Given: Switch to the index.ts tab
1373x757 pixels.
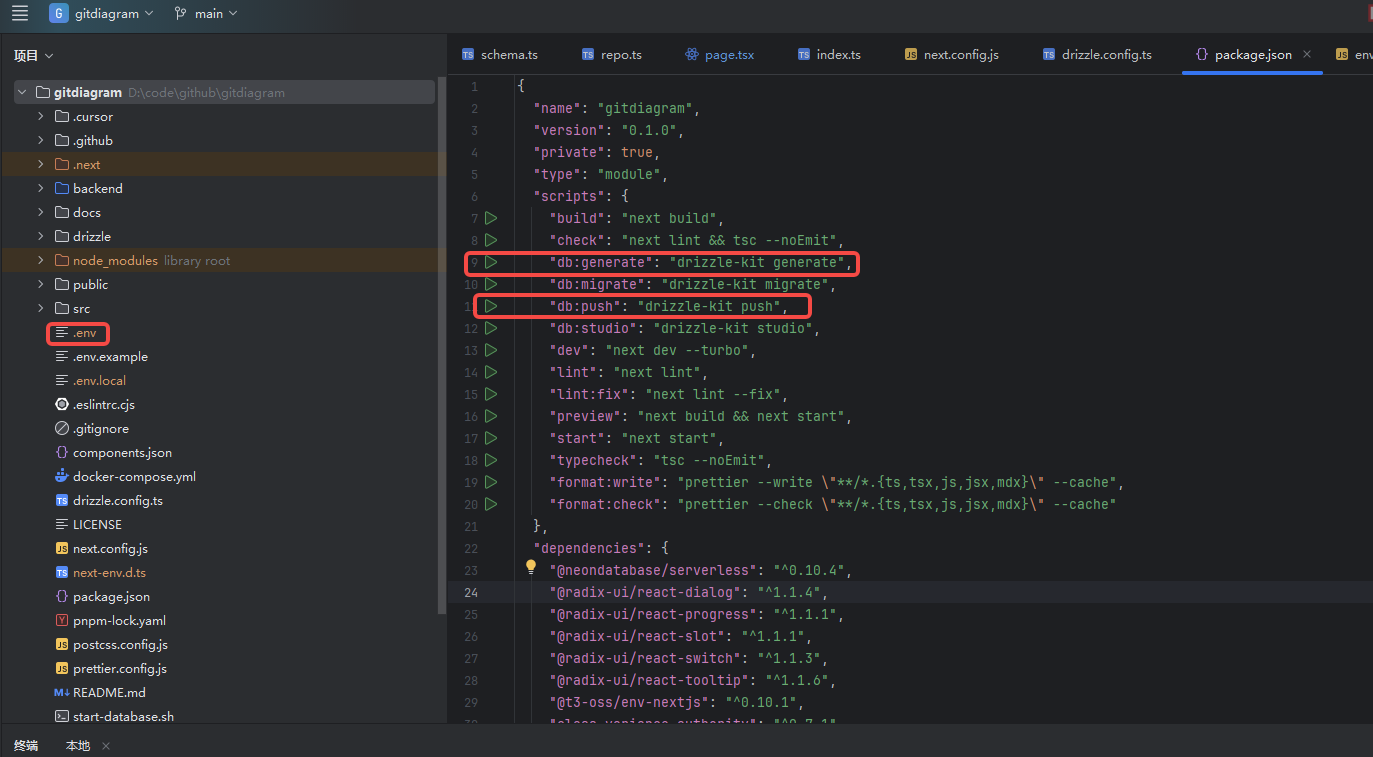Looking at the screenshot, I should (829, 54).
